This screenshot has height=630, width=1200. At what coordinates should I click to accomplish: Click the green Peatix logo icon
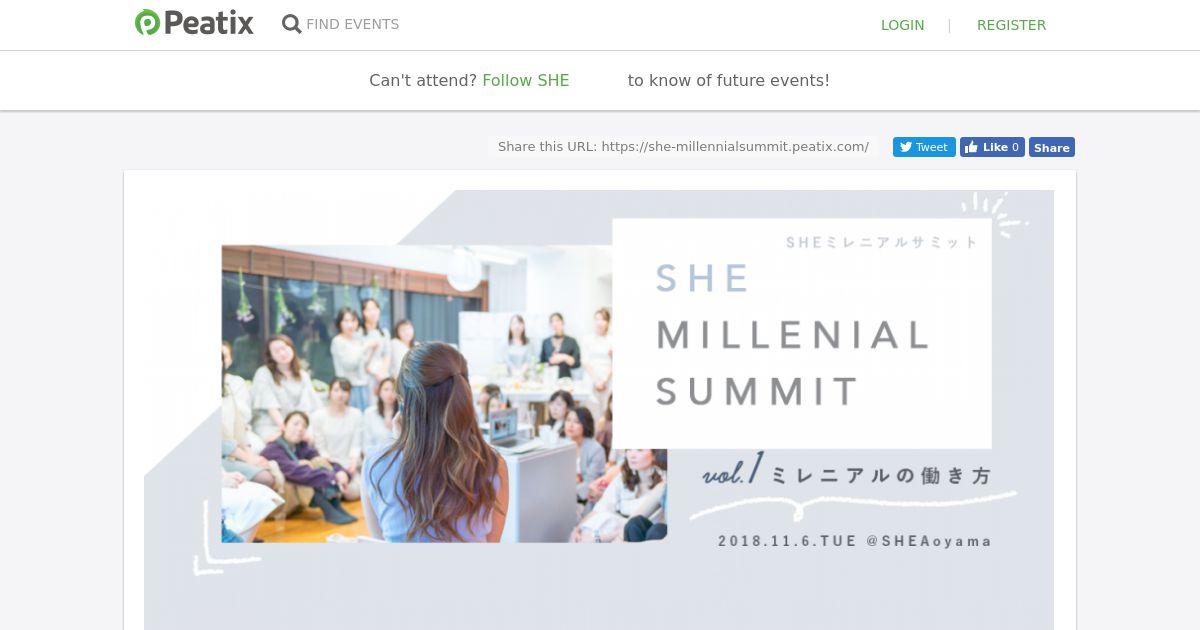(x=147, y=23)
